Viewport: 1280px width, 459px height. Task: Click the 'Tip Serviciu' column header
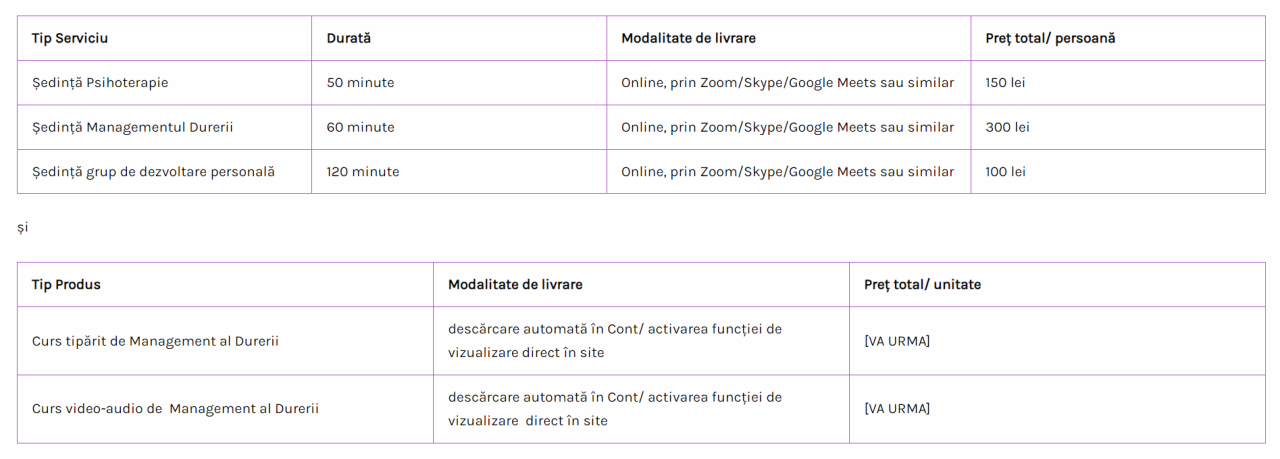click(70, 38)
